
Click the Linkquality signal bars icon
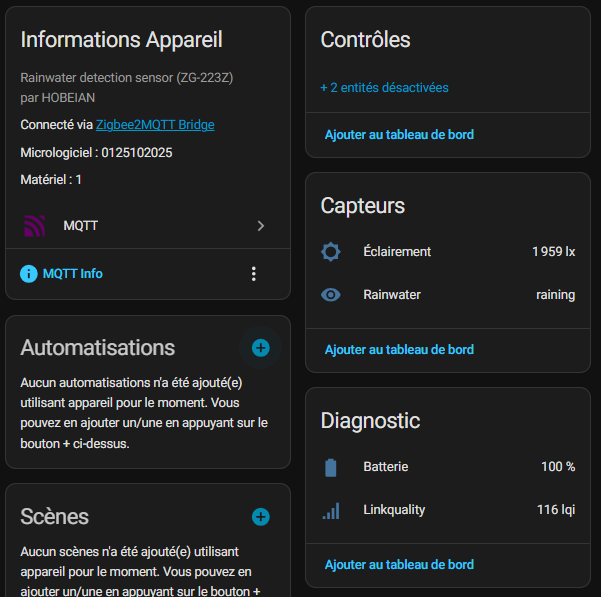click(x=331, y=510)
